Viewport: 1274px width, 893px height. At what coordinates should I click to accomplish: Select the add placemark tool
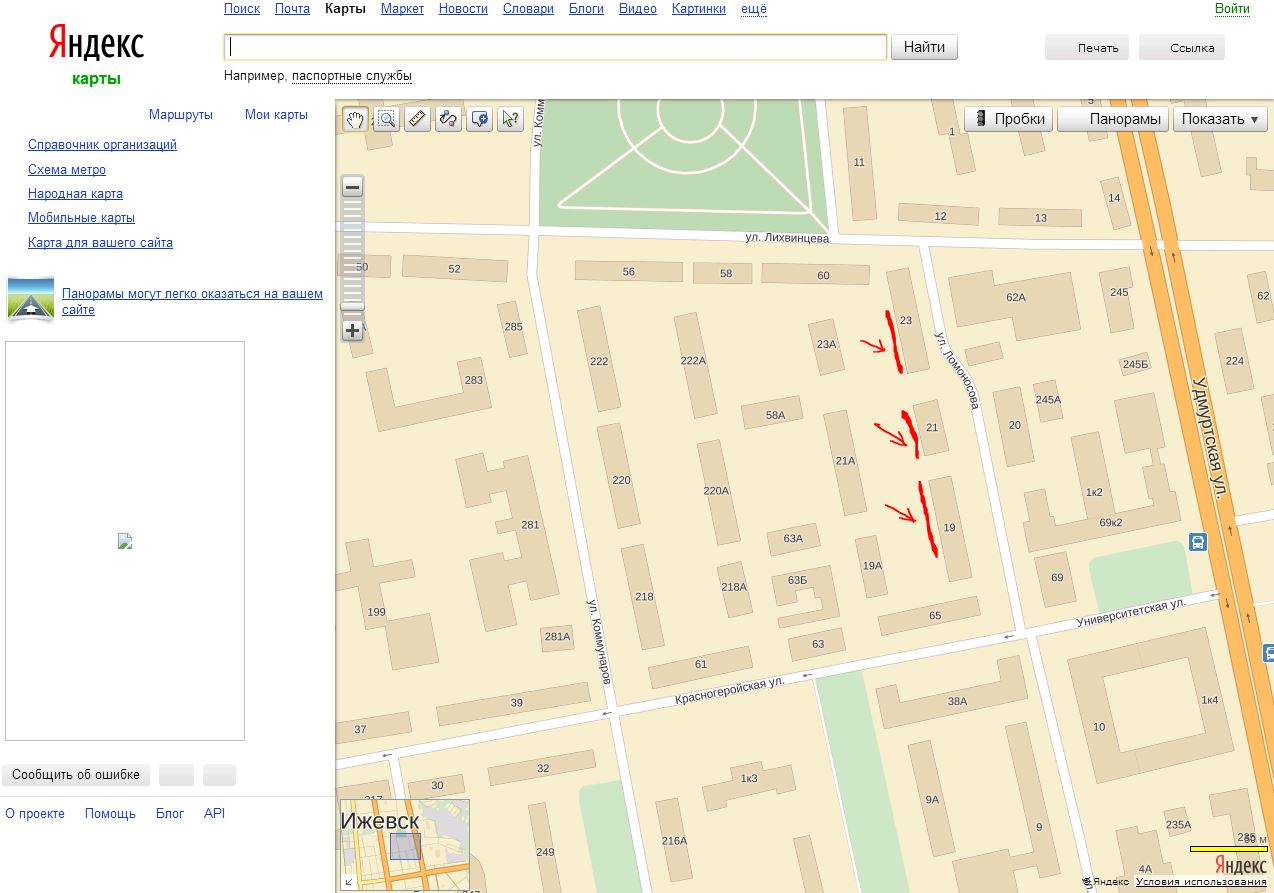[479, 119]
